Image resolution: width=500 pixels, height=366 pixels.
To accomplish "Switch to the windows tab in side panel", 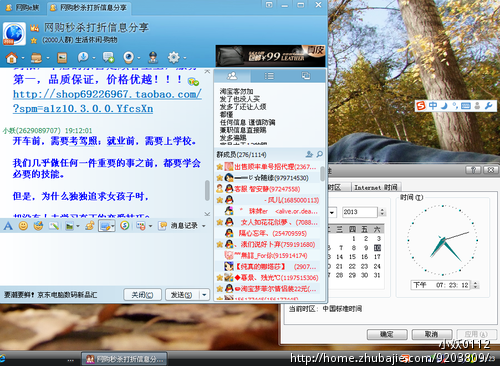I will (306, 76).
